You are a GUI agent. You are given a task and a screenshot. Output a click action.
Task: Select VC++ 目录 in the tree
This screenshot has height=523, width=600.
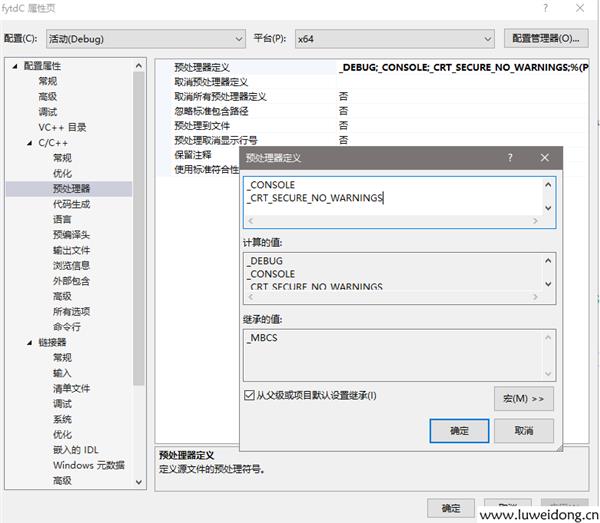point(62,127)
